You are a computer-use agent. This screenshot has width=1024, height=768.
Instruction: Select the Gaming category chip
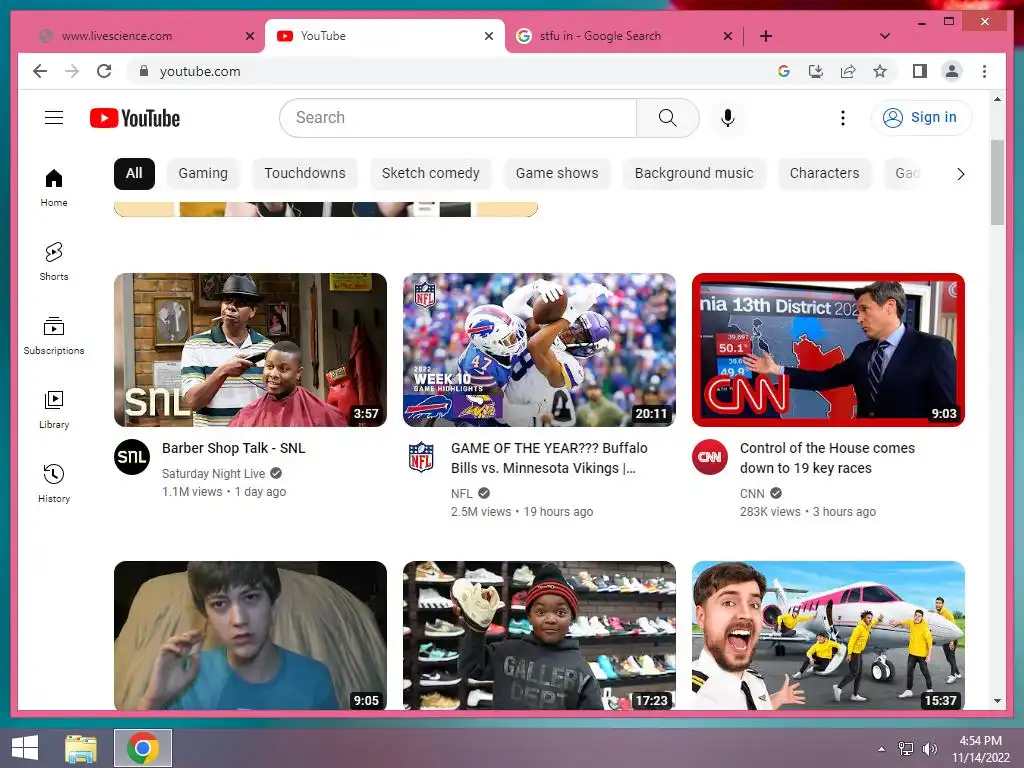tap(203, 174)
